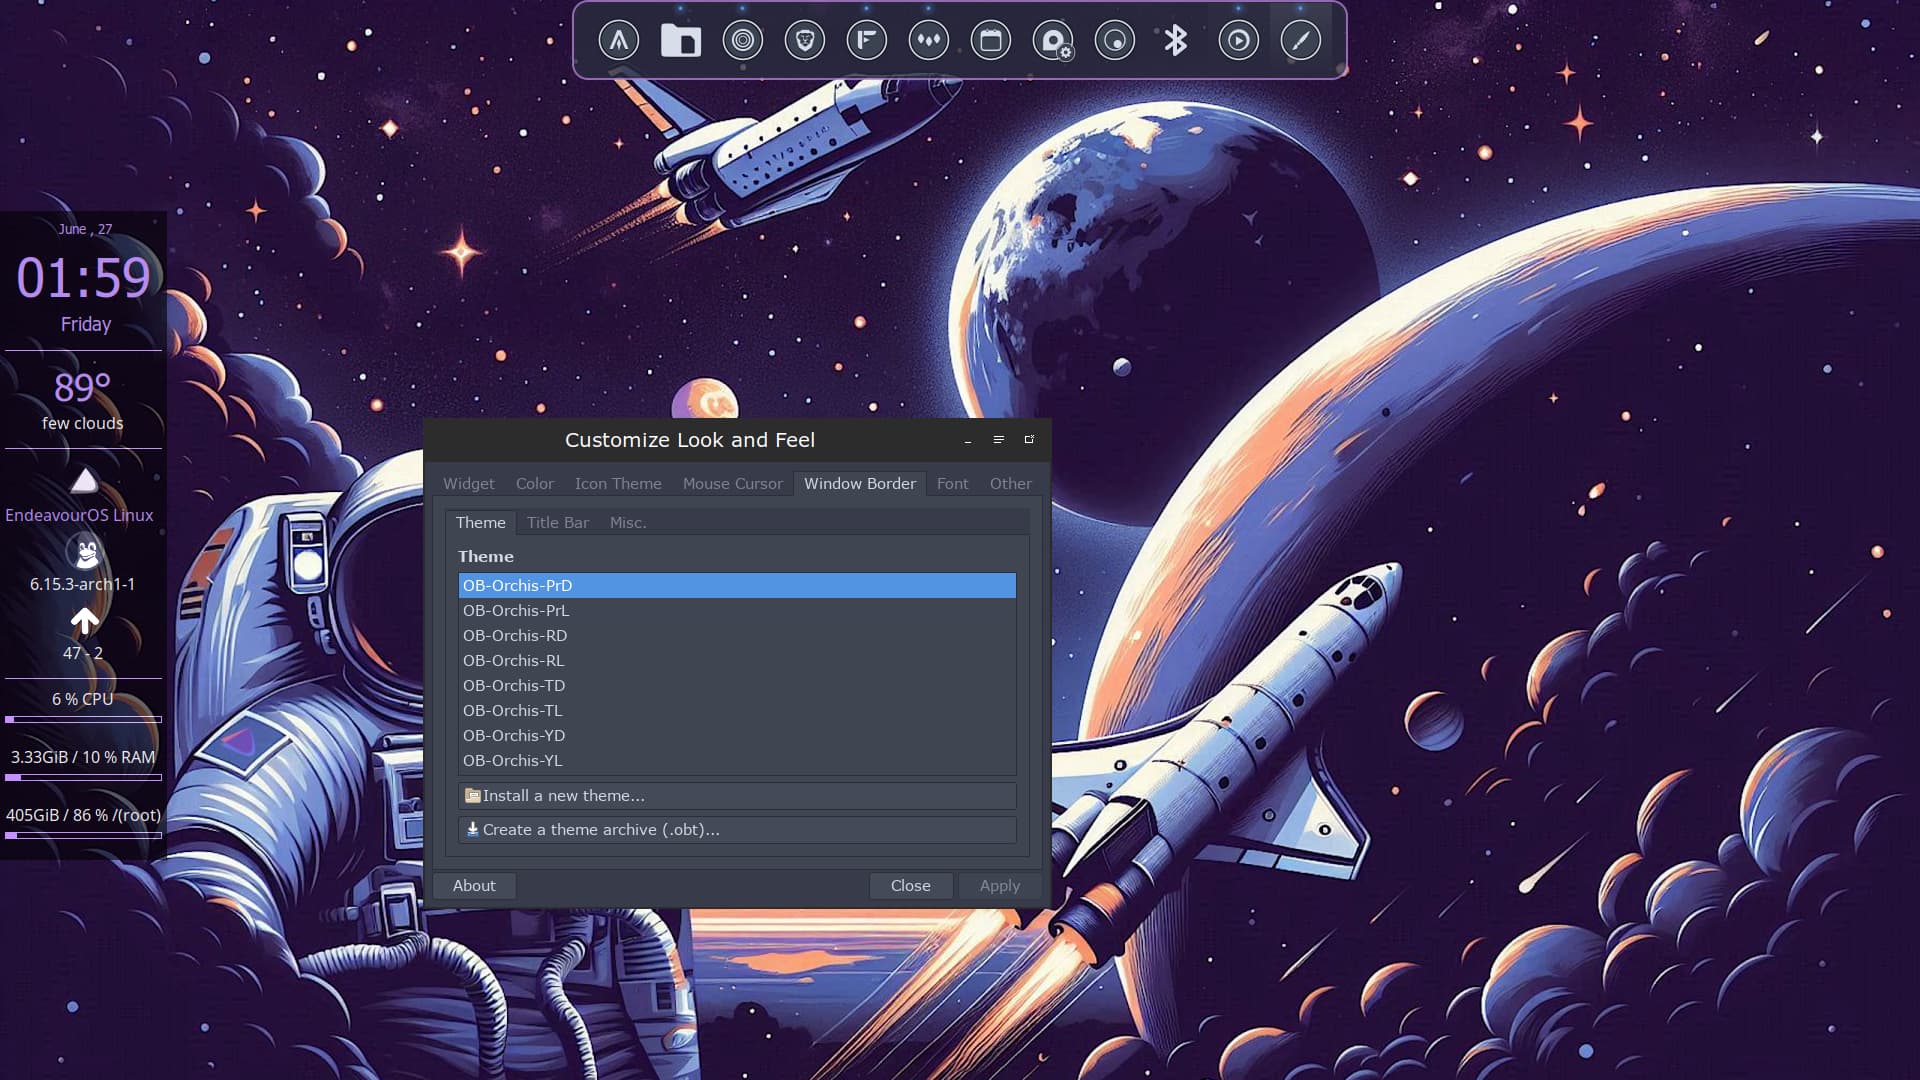Switch to the Mouse Cursor tab
The width and height of the screenshot is (1920, 1080).
(x=732, y=484)
